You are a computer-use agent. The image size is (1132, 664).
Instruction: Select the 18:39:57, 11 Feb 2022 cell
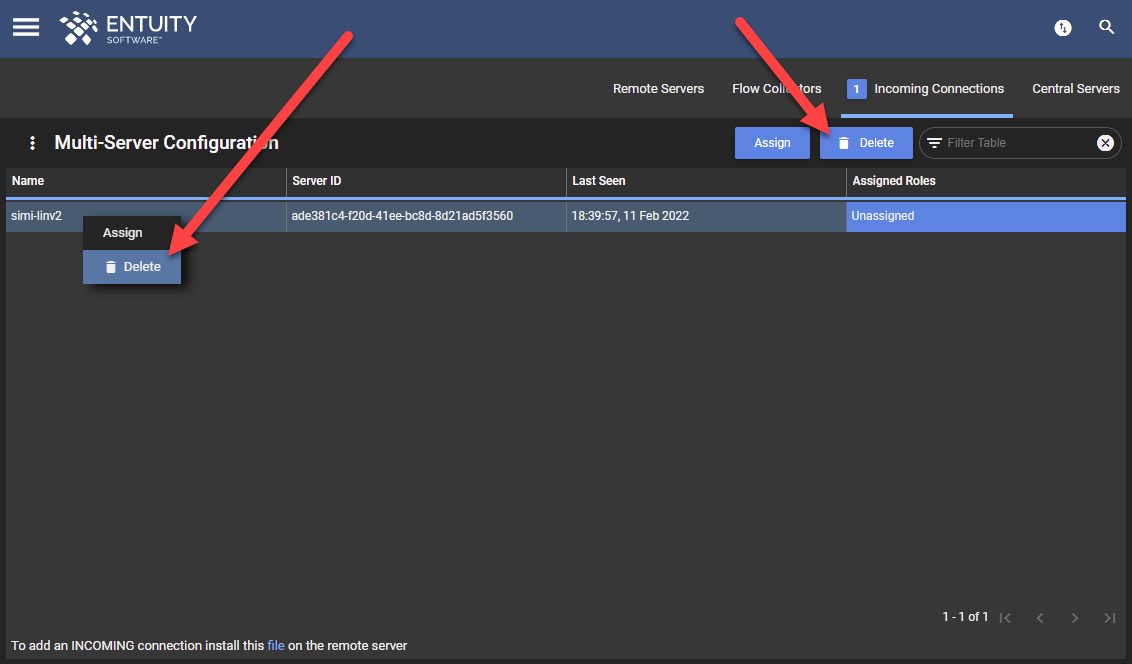coord(706,216)
